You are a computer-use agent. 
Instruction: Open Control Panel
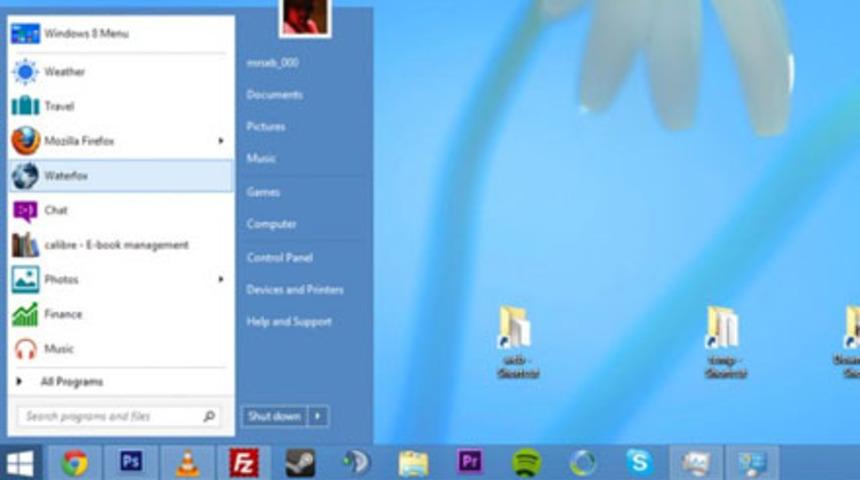click(x=280, y=257)
